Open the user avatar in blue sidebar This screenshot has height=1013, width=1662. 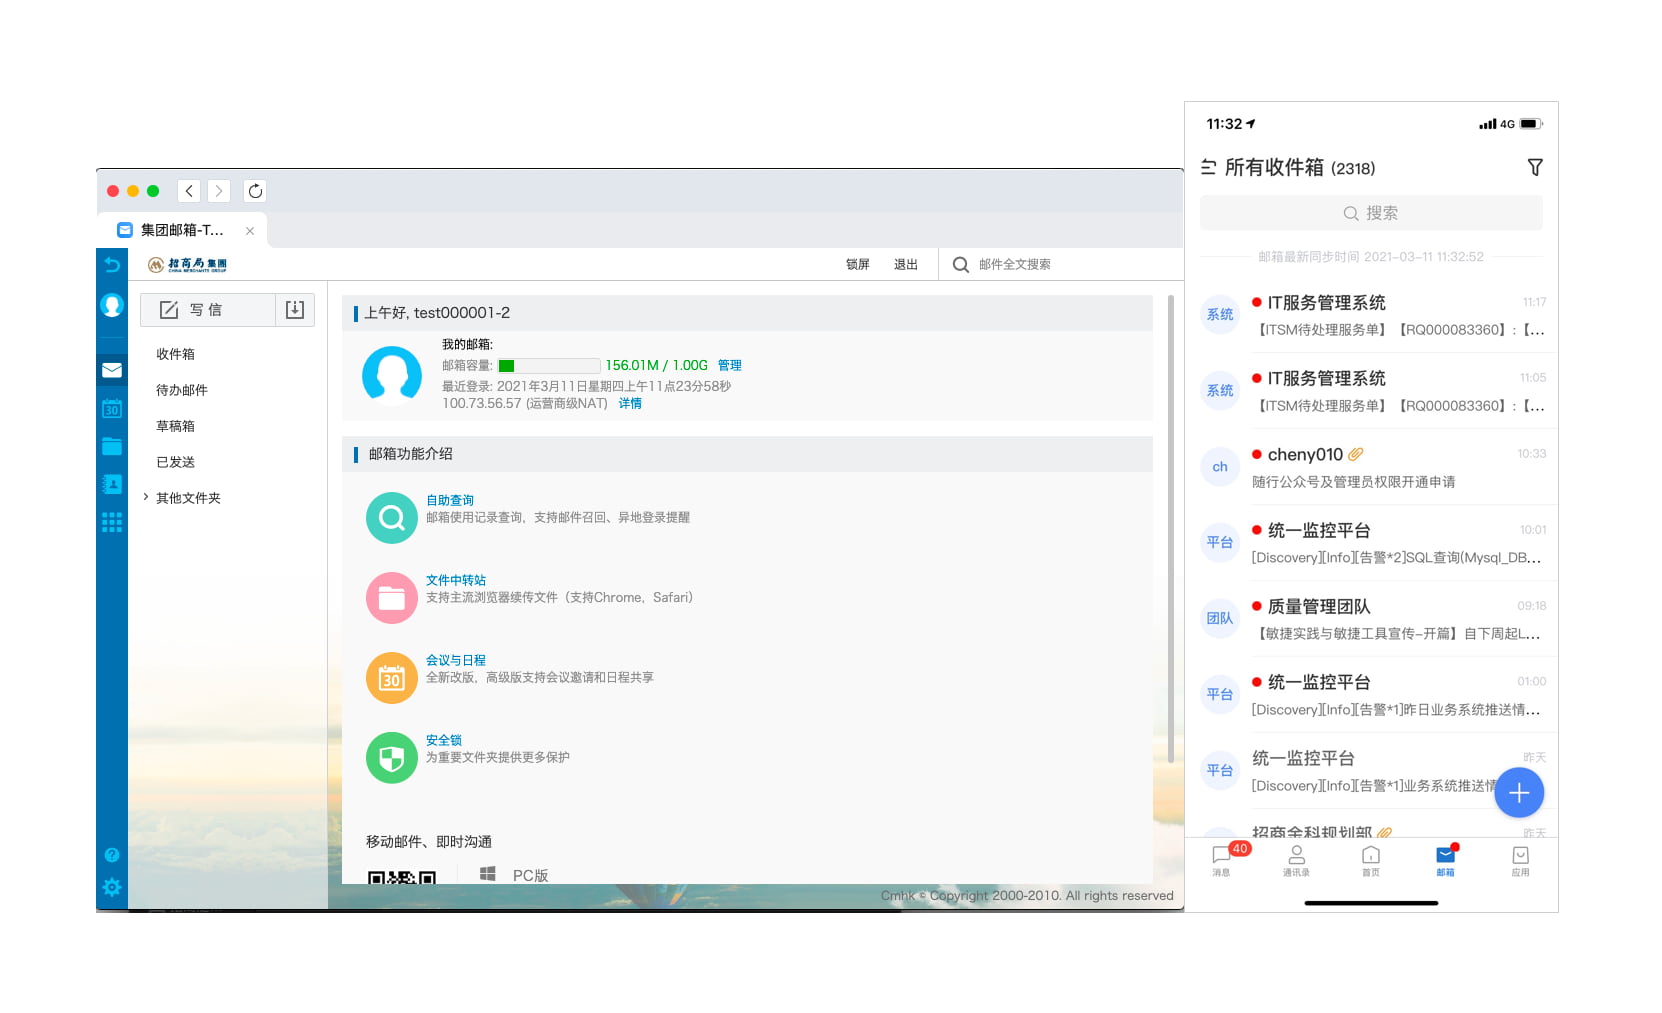pos(112,306)
